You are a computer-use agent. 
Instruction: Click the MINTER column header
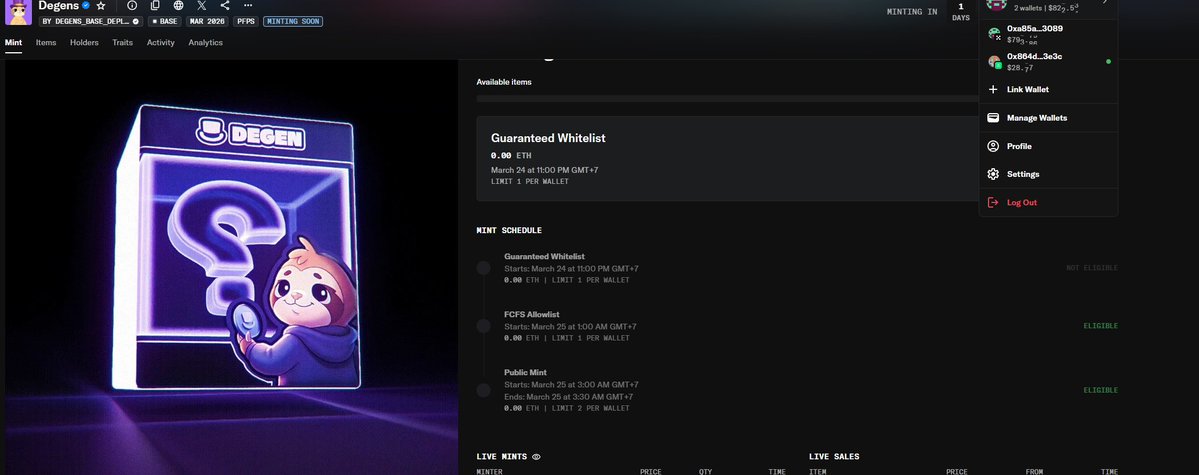pyautogui.click(x=489, y=471)
